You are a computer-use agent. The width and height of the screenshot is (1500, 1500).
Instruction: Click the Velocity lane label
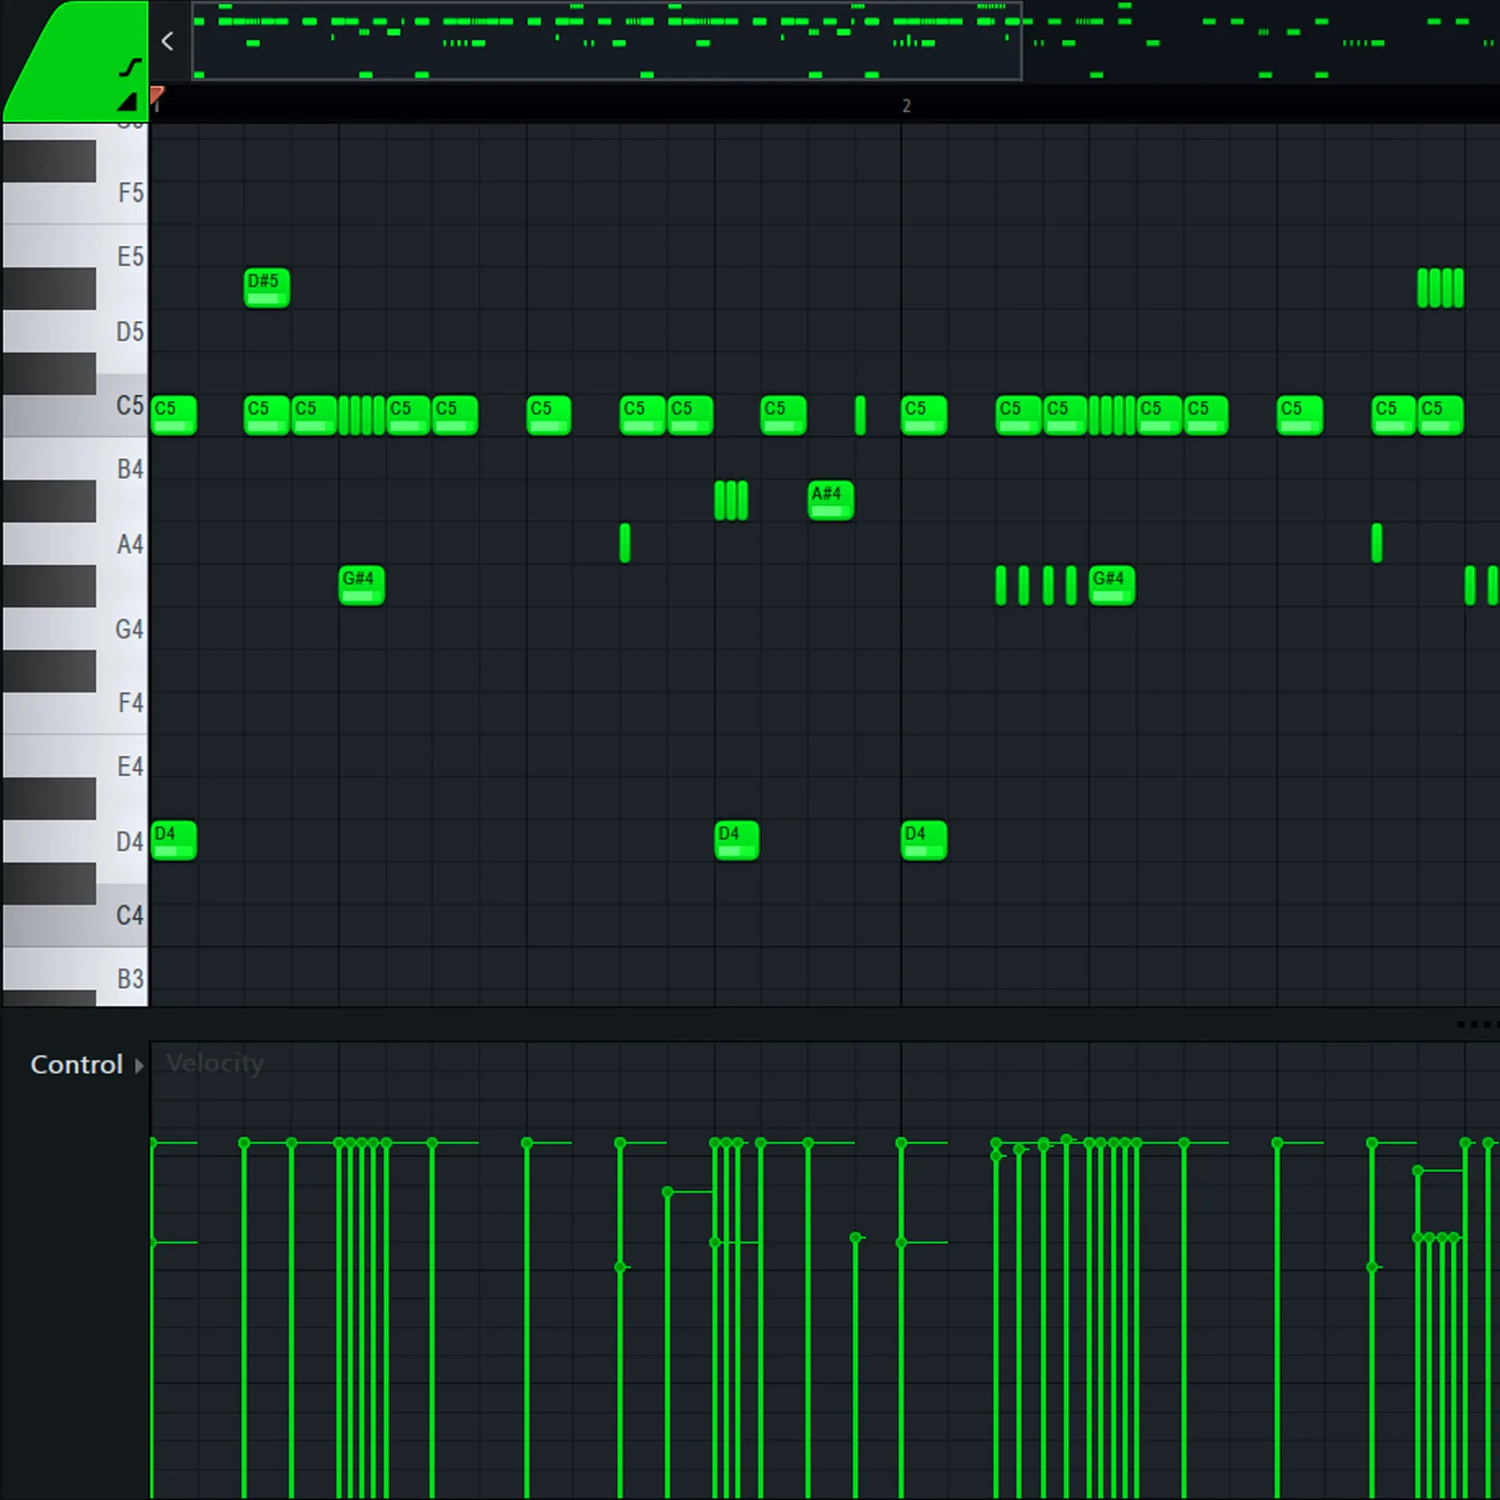[215, 1063]
